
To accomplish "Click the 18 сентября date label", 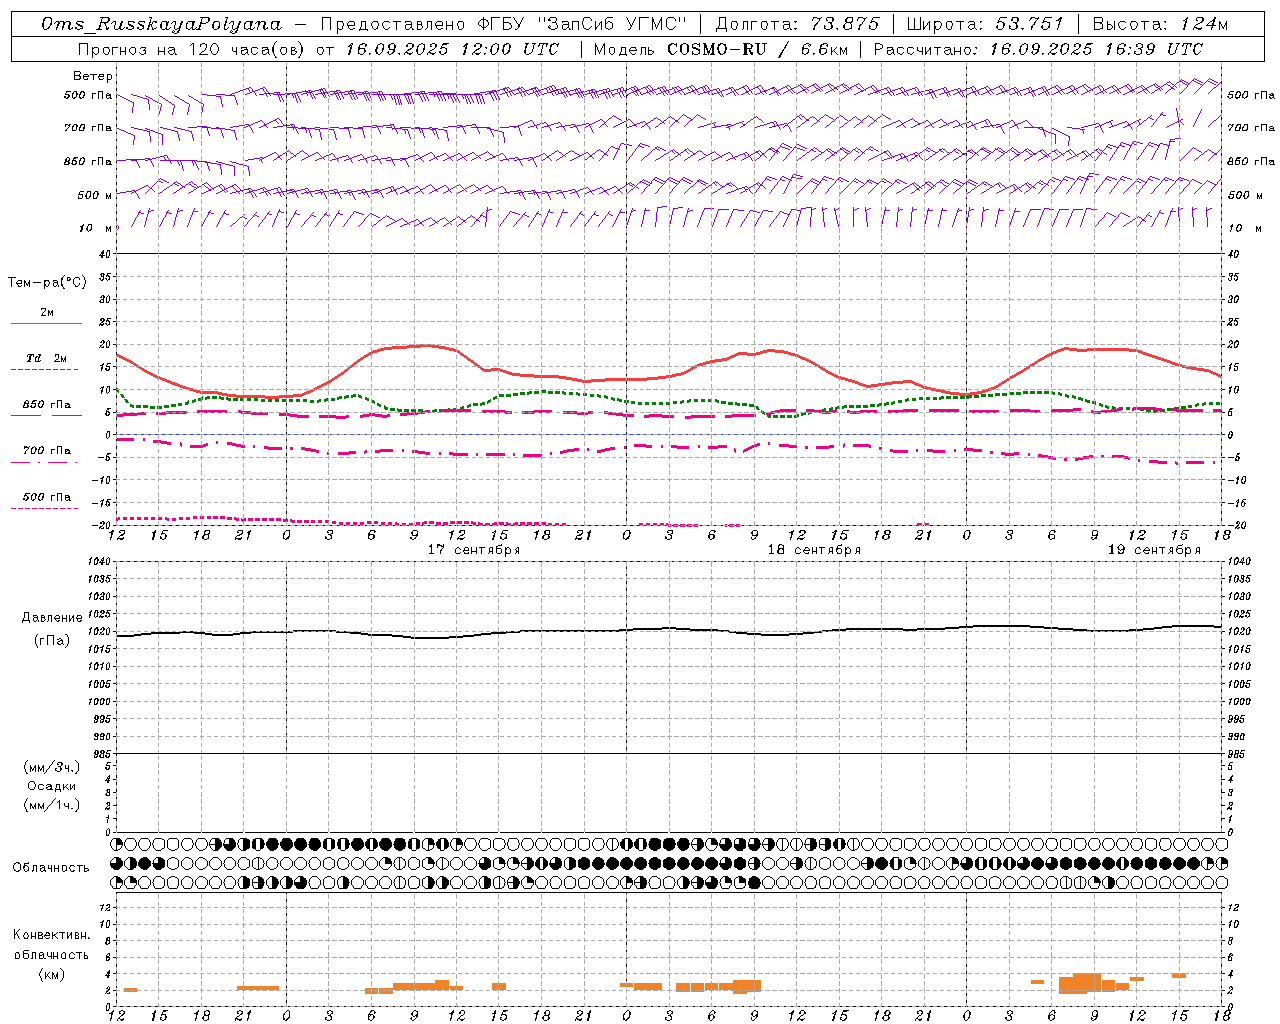I will click(x=814, y=550).
